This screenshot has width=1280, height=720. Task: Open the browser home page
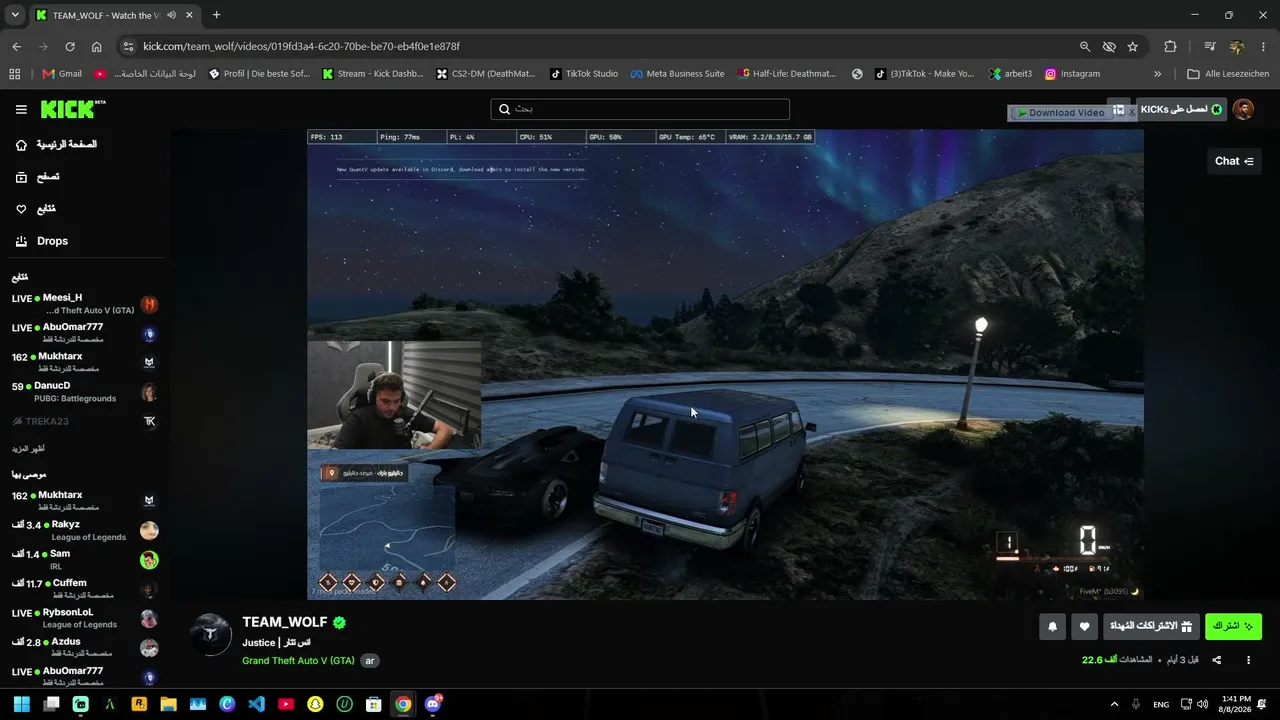click(x=96, y=46)
